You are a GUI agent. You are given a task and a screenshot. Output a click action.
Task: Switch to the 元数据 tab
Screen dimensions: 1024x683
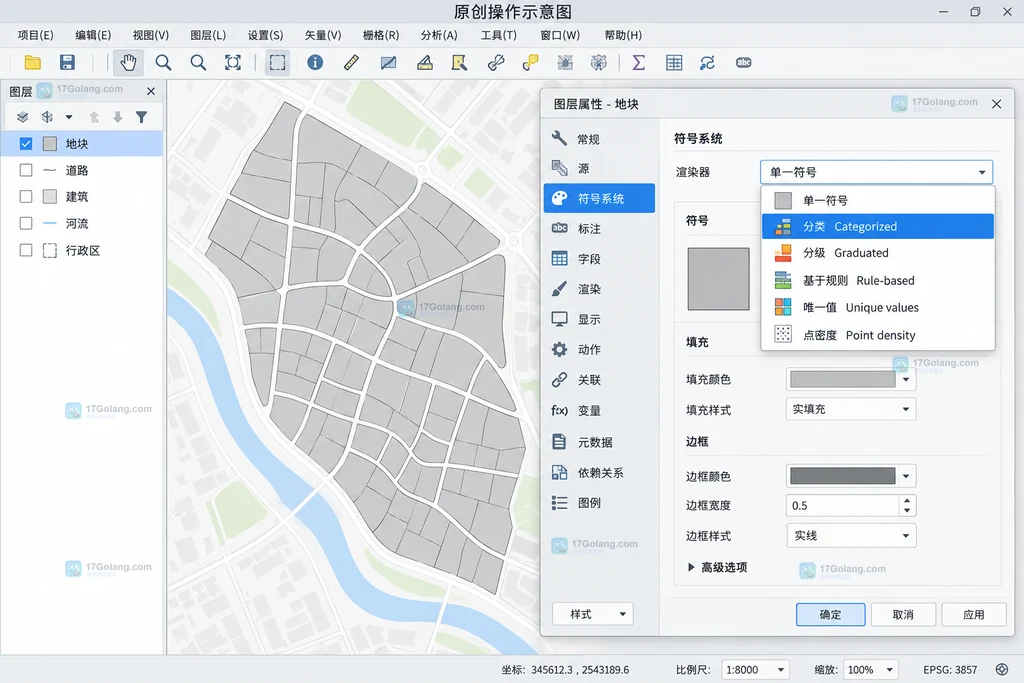tap(600, 442)
